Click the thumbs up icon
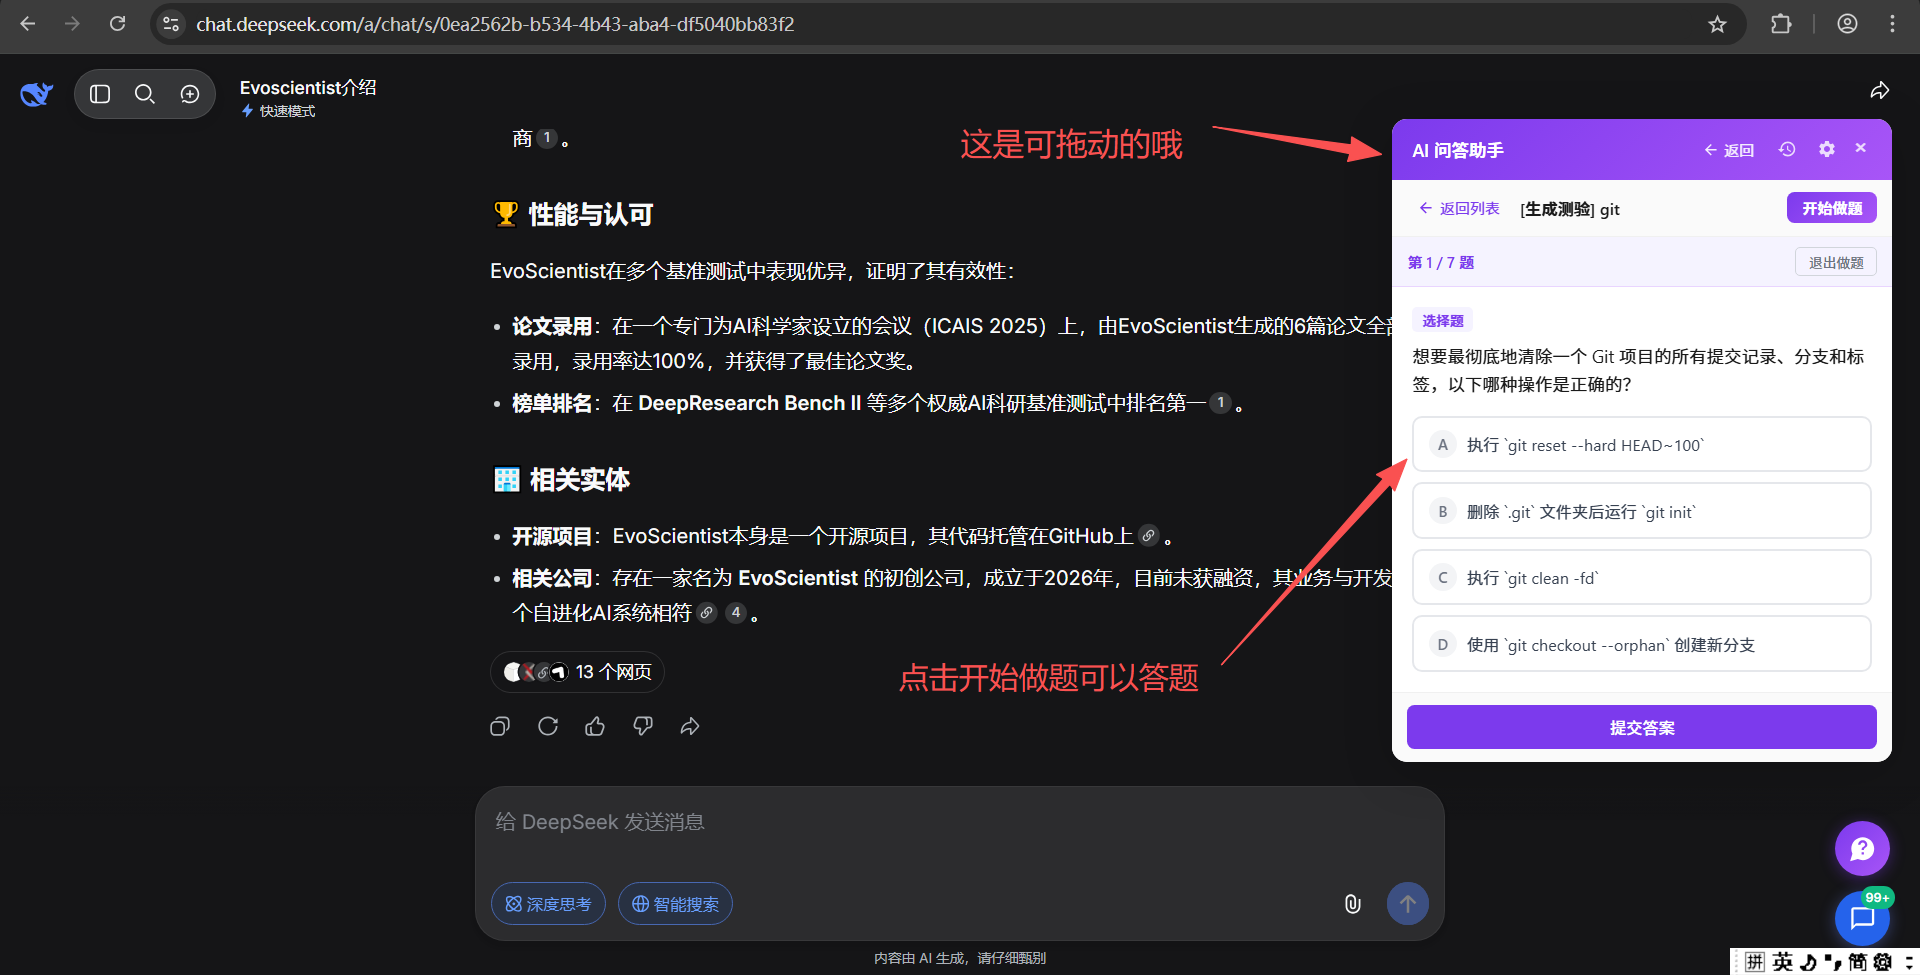The height and width of the screenshot is (975, 1920). [595, 726]
